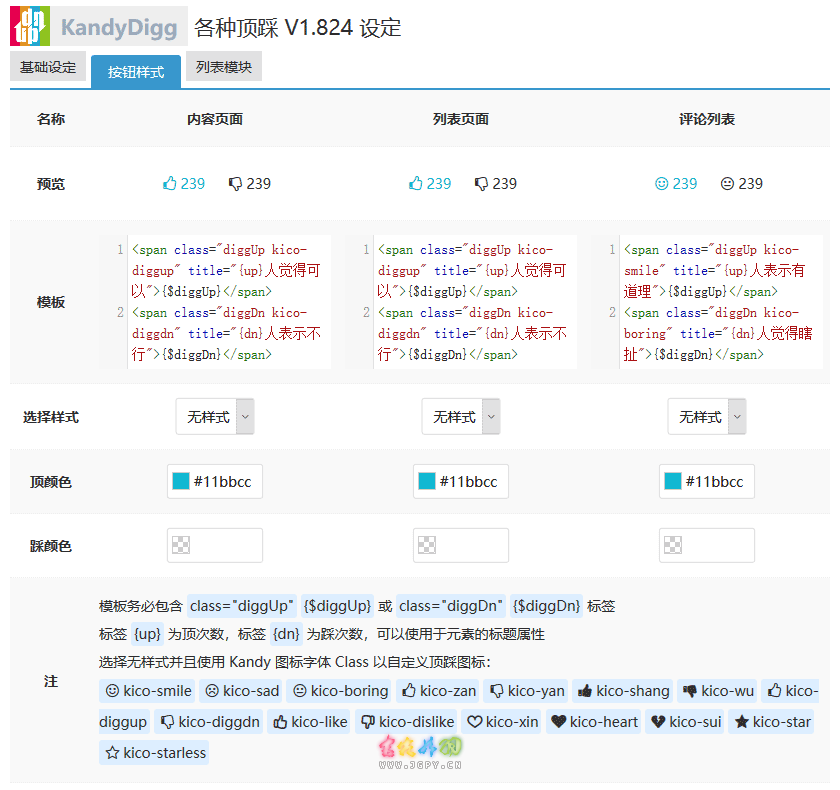The image size is (840, 790).
Task: Open the 列表模块 tab
Action: (x=223, y=67)
